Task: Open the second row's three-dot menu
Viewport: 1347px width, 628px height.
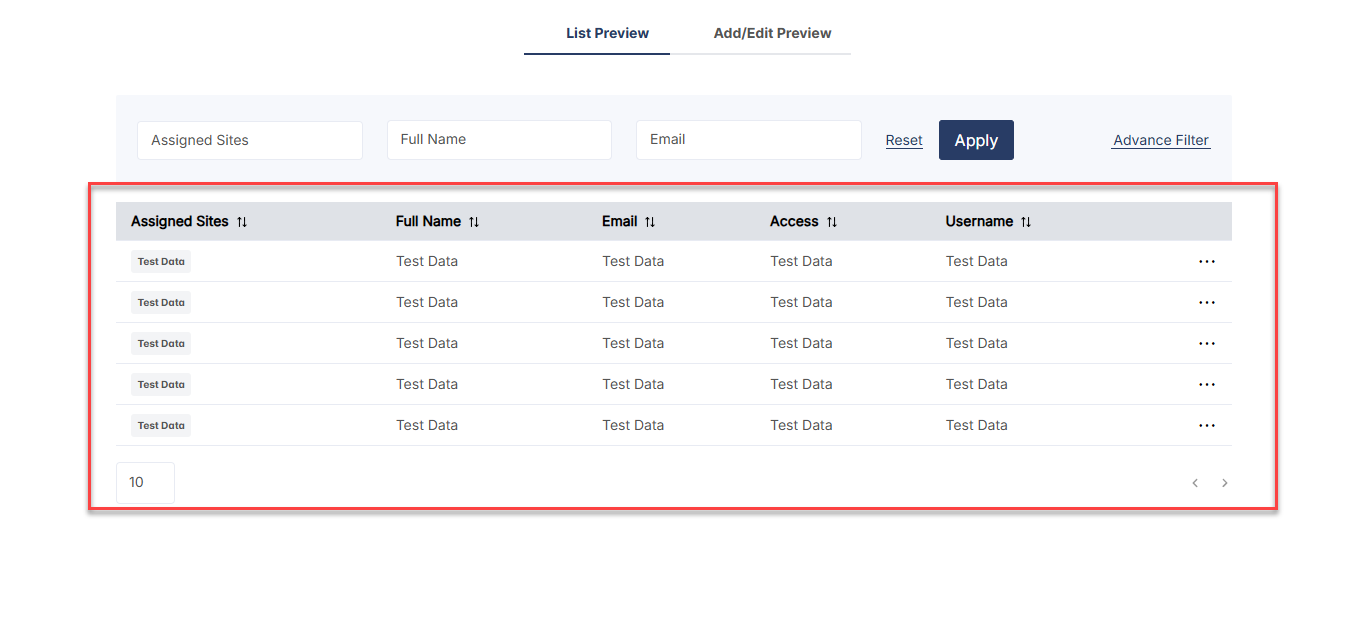Action: (1207, 302)
